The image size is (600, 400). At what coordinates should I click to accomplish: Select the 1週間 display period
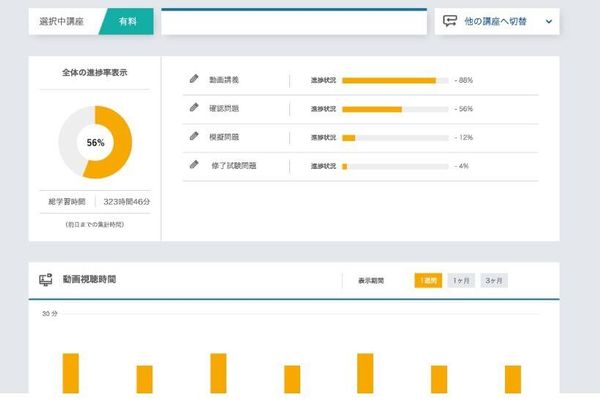point(428,281)
